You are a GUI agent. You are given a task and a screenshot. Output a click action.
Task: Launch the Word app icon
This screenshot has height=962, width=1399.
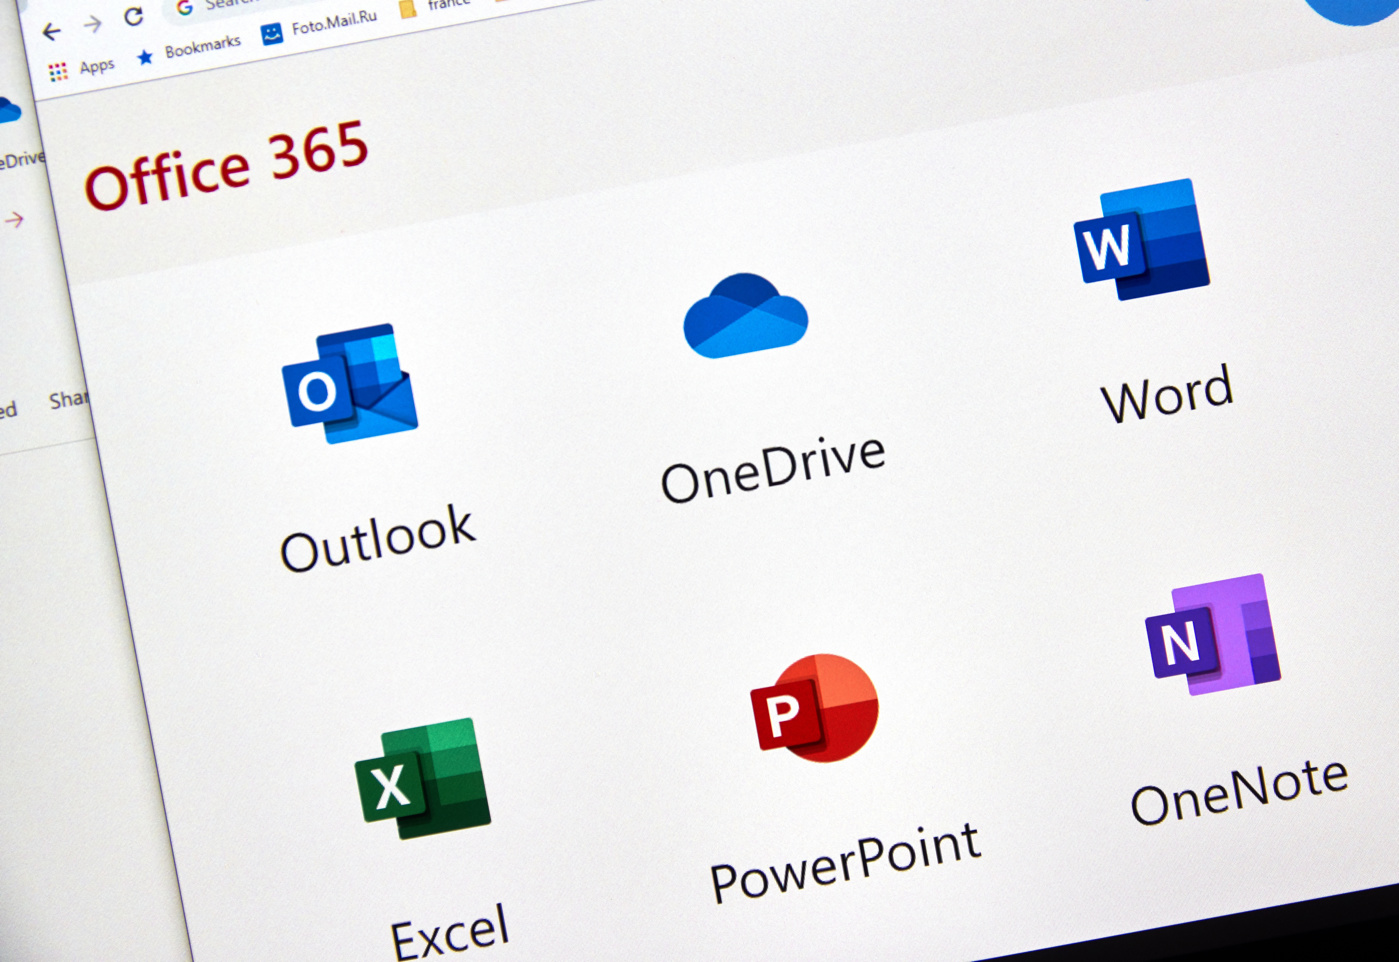[x=1142, y=239]
